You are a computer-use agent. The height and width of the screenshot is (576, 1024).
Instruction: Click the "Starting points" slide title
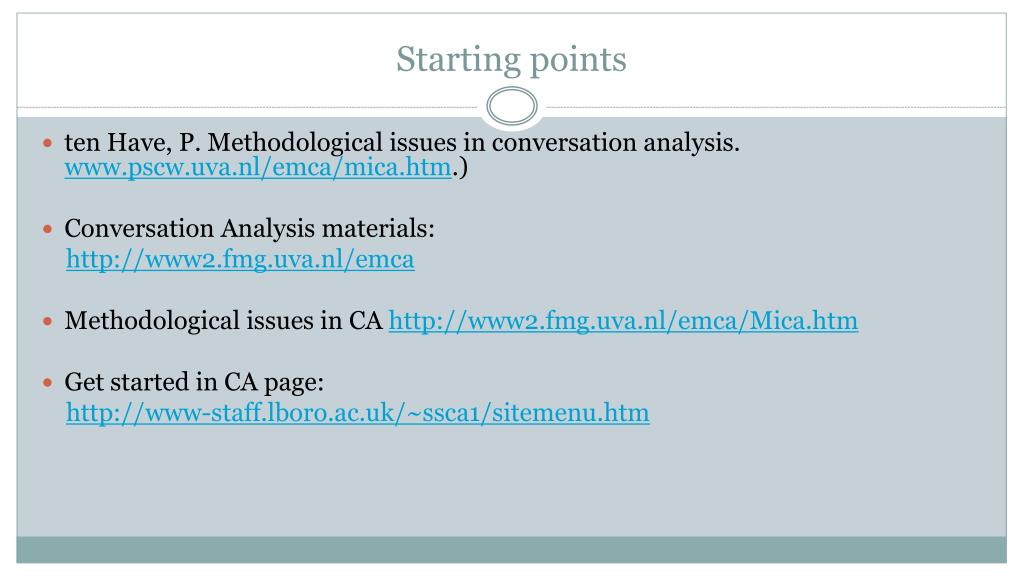pyautogui.click(x=511, y=59)
